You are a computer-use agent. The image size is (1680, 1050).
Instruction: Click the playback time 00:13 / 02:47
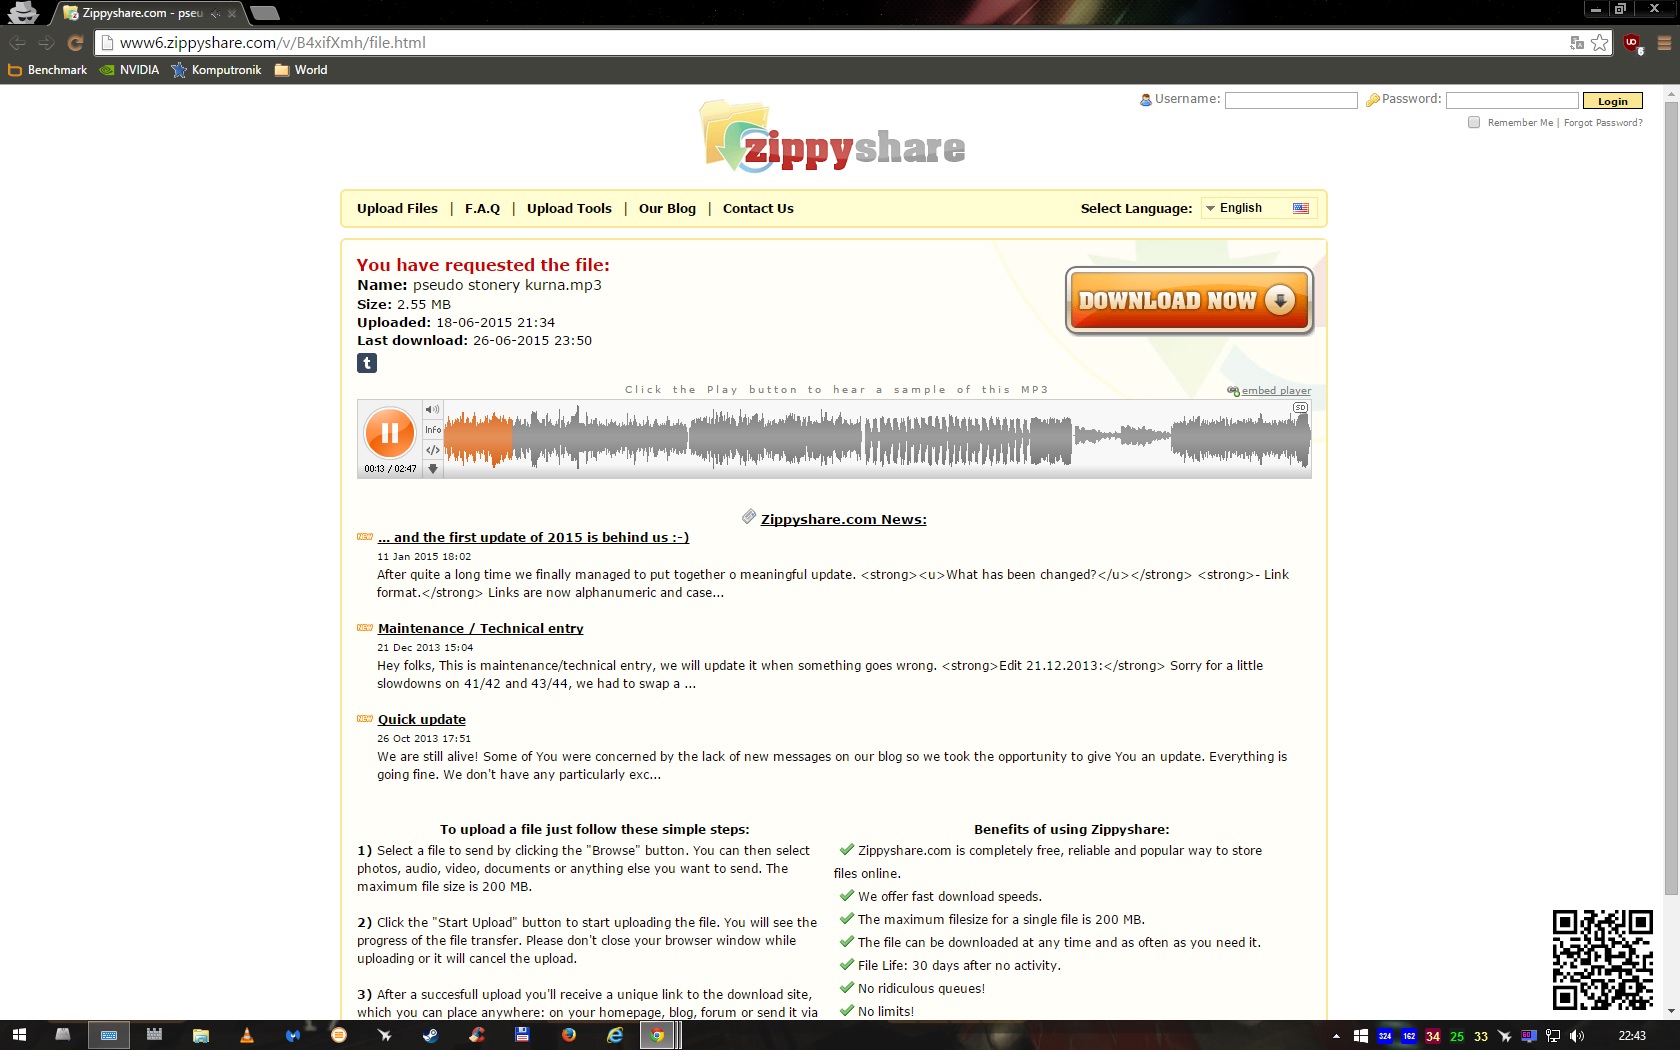point(390,468)
